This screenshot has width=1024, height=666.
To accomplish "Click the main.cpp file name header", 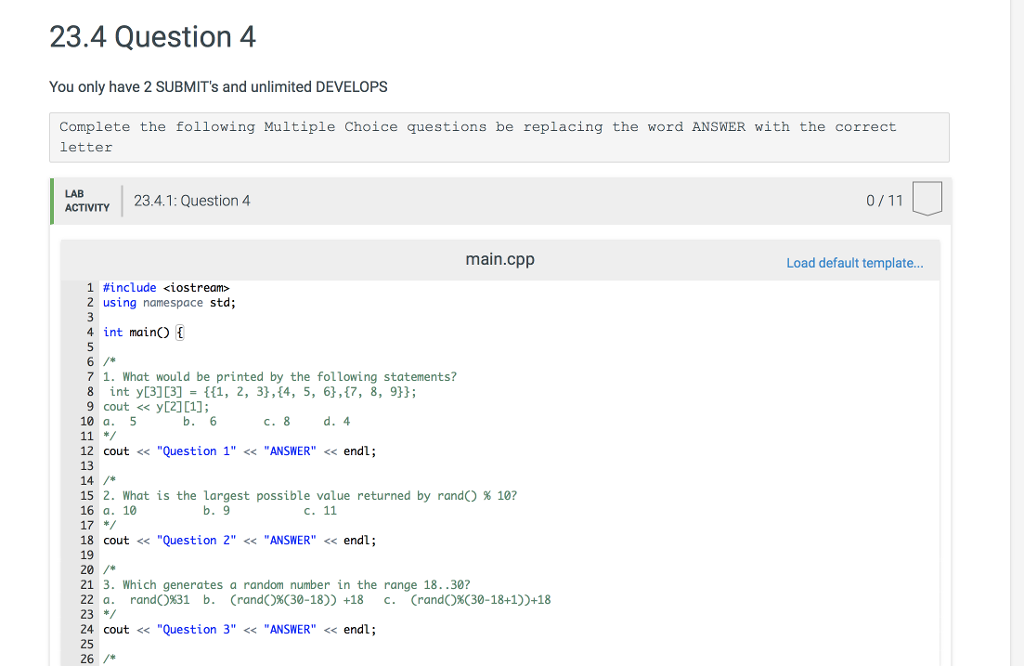I will pos(500,259).
